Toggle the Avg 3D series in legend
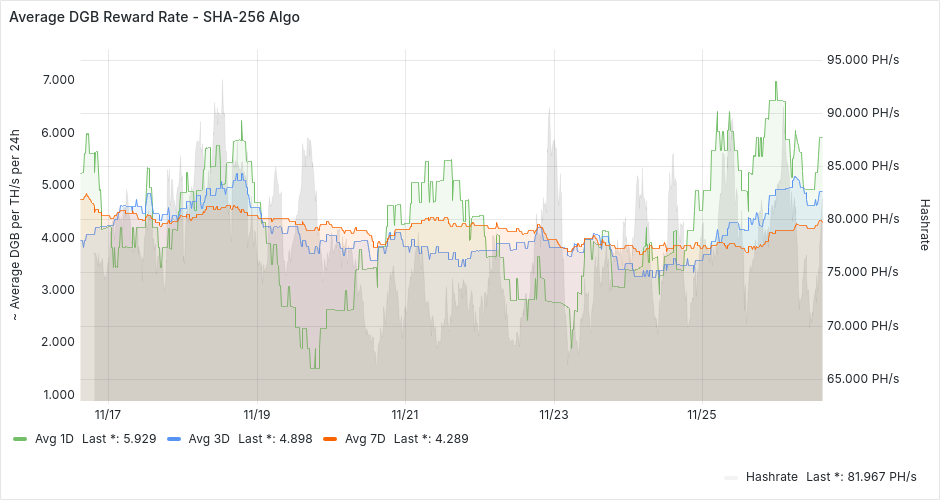940x500 pixels. coord(209,439)
